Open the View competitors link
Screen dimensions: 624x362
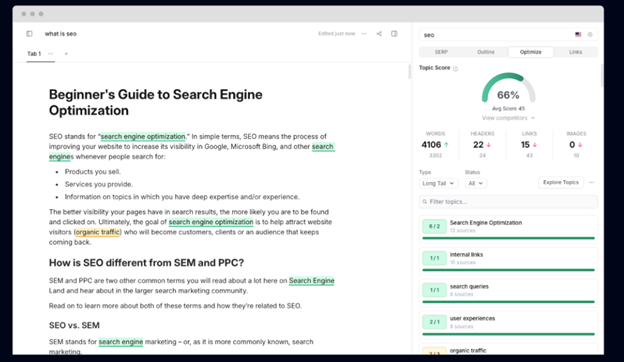click(508, 118)
